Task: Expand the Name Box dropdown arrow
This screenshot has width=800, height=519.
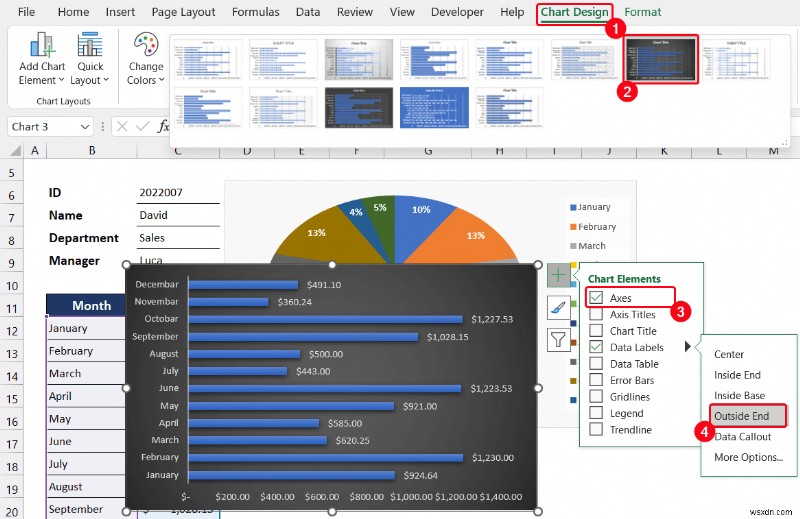Action: (85, 127)
